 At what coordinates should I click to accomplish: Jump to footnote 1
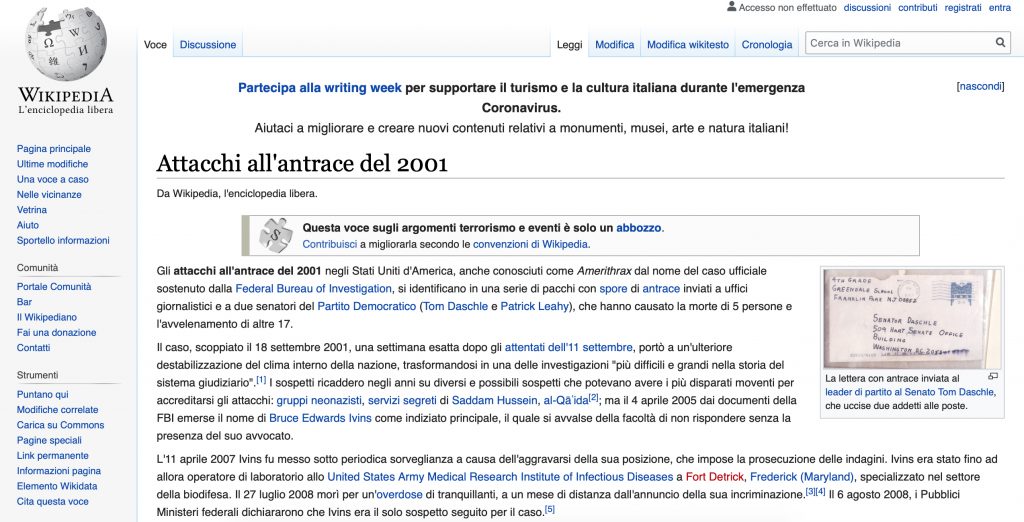[x=261, y=380]
